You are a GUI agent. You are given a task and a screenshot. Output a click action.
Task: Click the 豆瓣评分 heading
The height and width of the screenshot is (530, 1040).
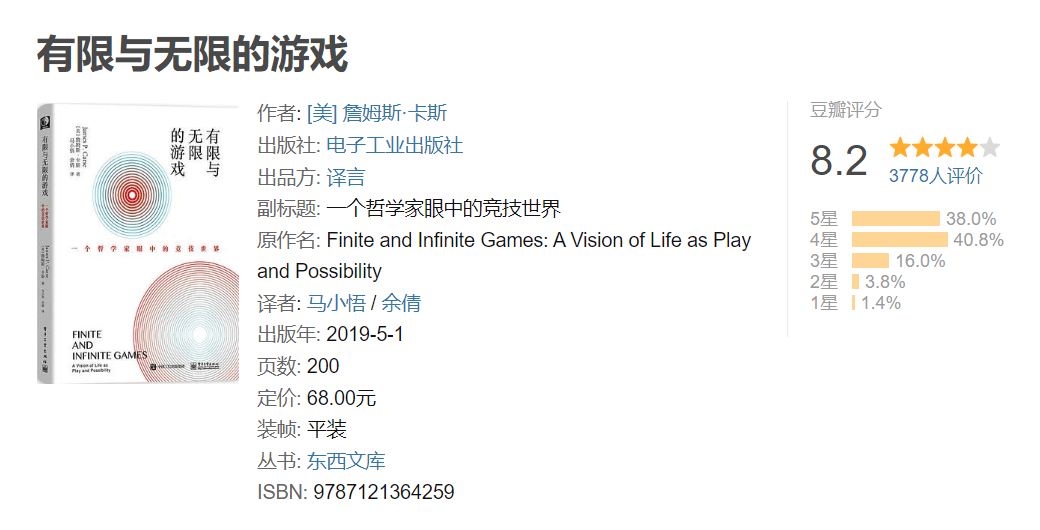(845, 110)
